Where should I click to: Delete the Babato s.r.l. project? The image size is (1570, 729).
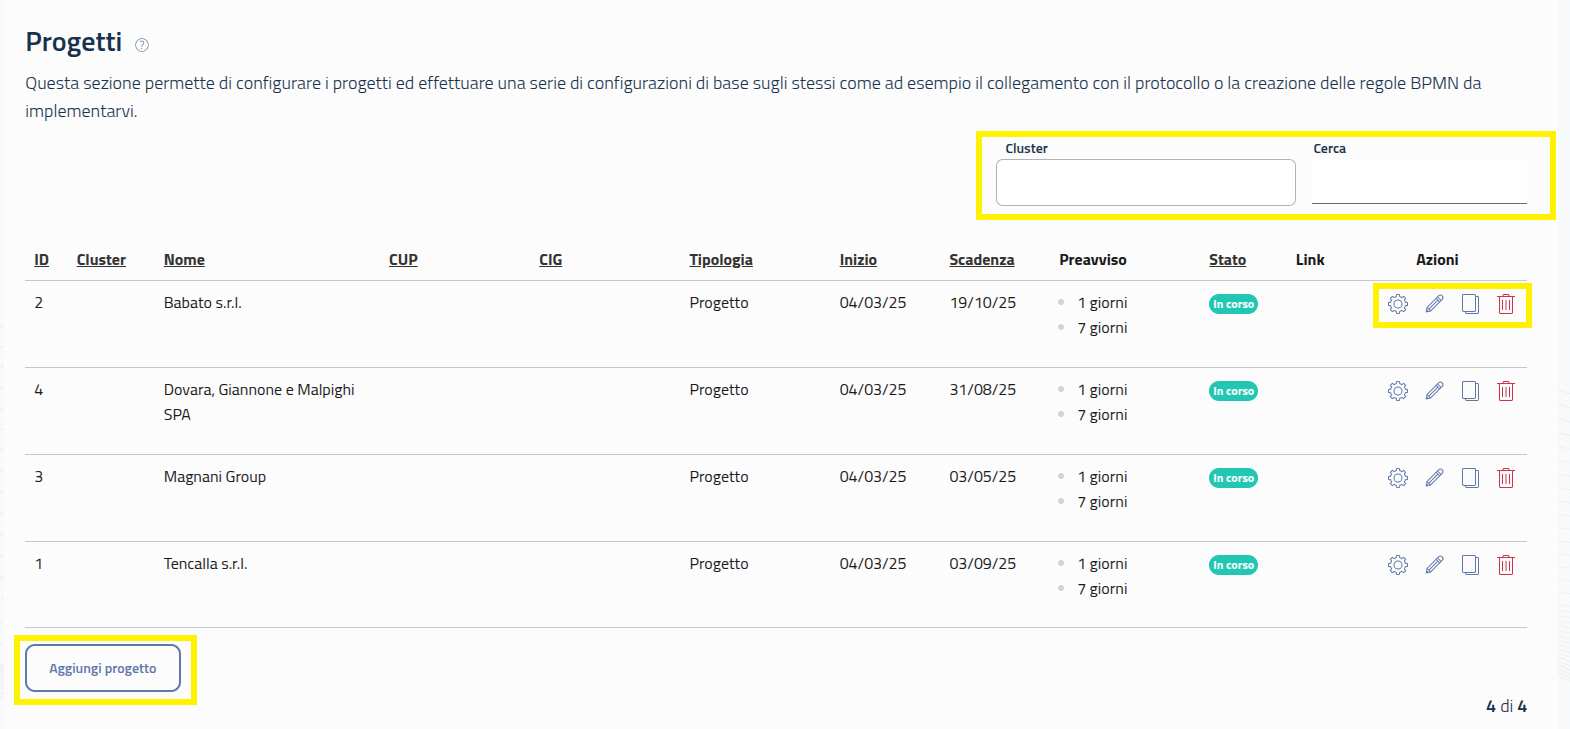pos(1506,304)
